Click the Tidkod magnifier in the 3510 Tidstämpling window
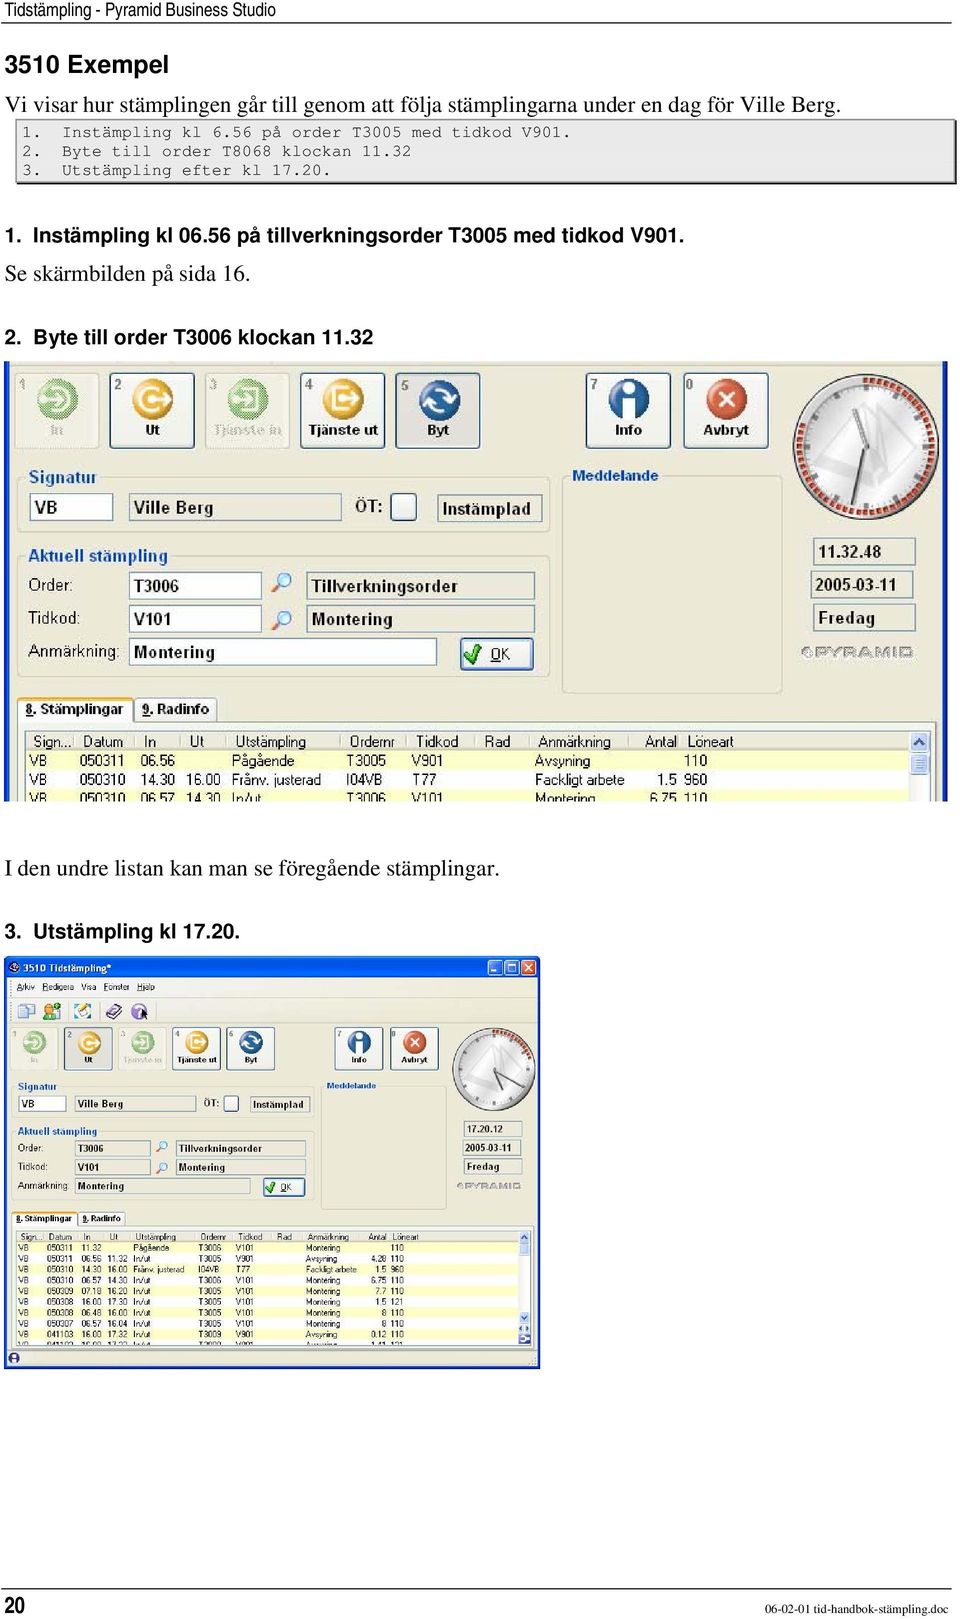The width and height of the screenshot is (960, 1619). [162, 1167]
